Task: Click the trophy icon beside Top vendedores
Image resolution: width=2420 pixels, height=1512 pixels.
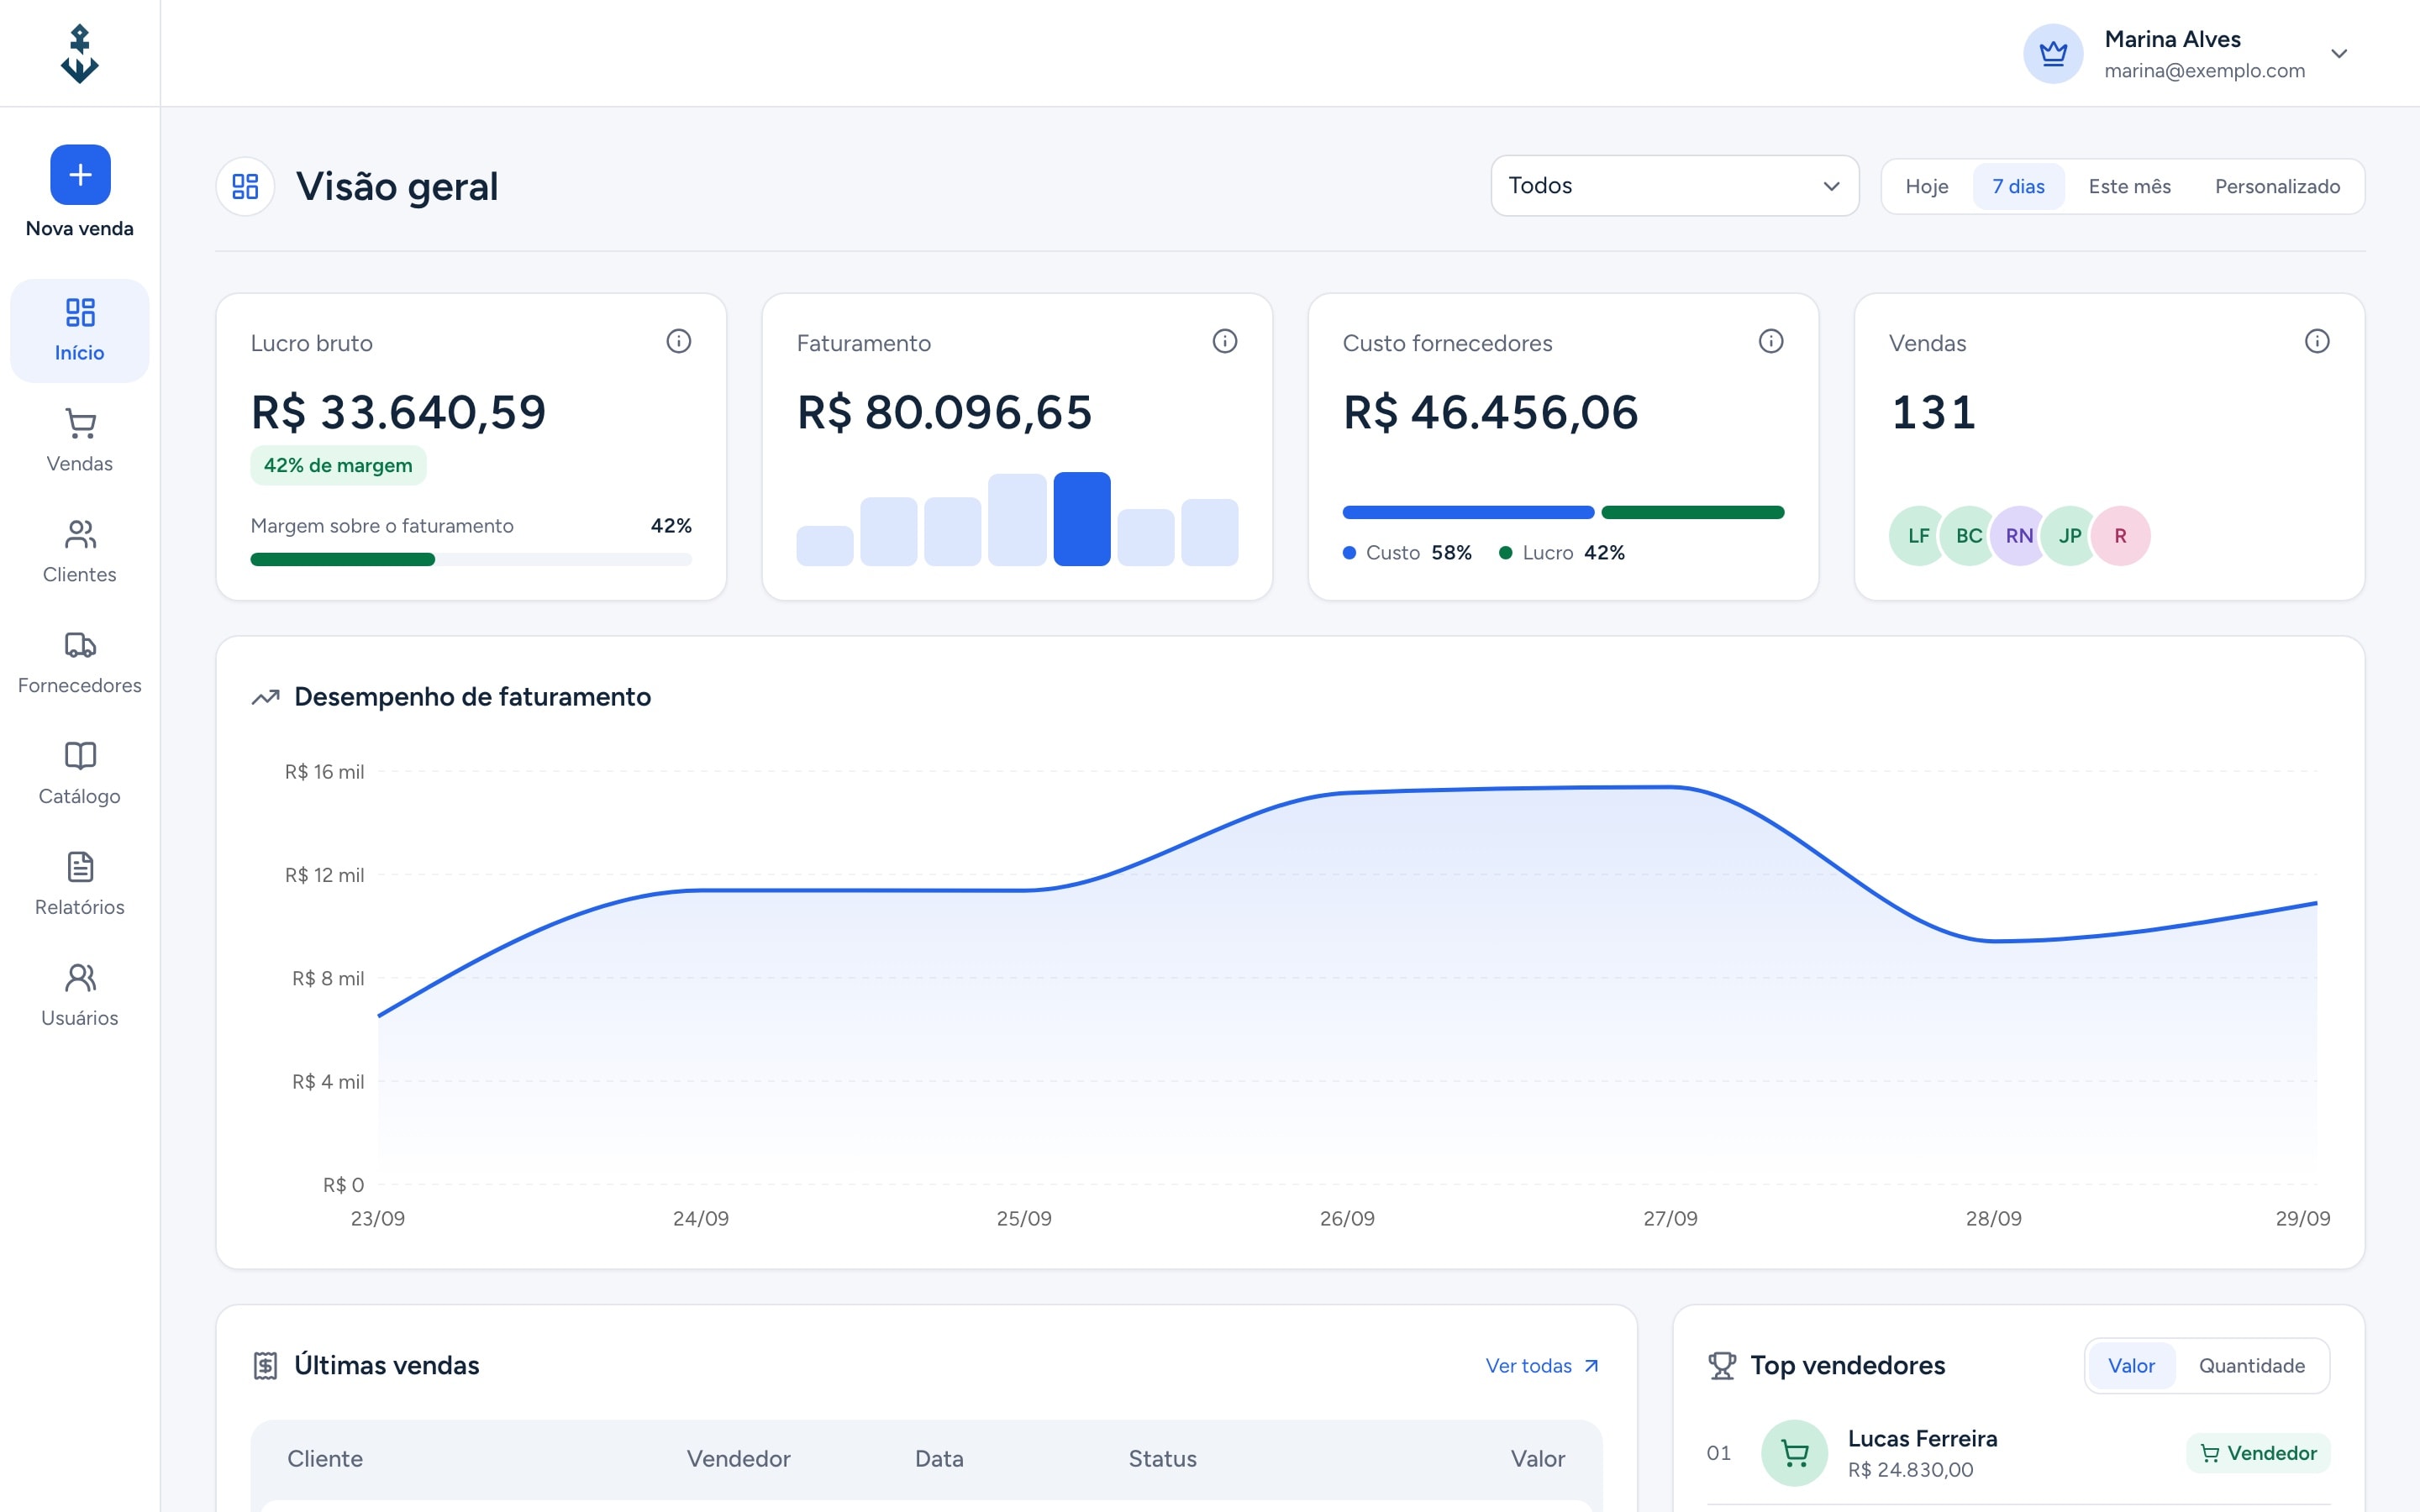Action: click(1722, 1365)
